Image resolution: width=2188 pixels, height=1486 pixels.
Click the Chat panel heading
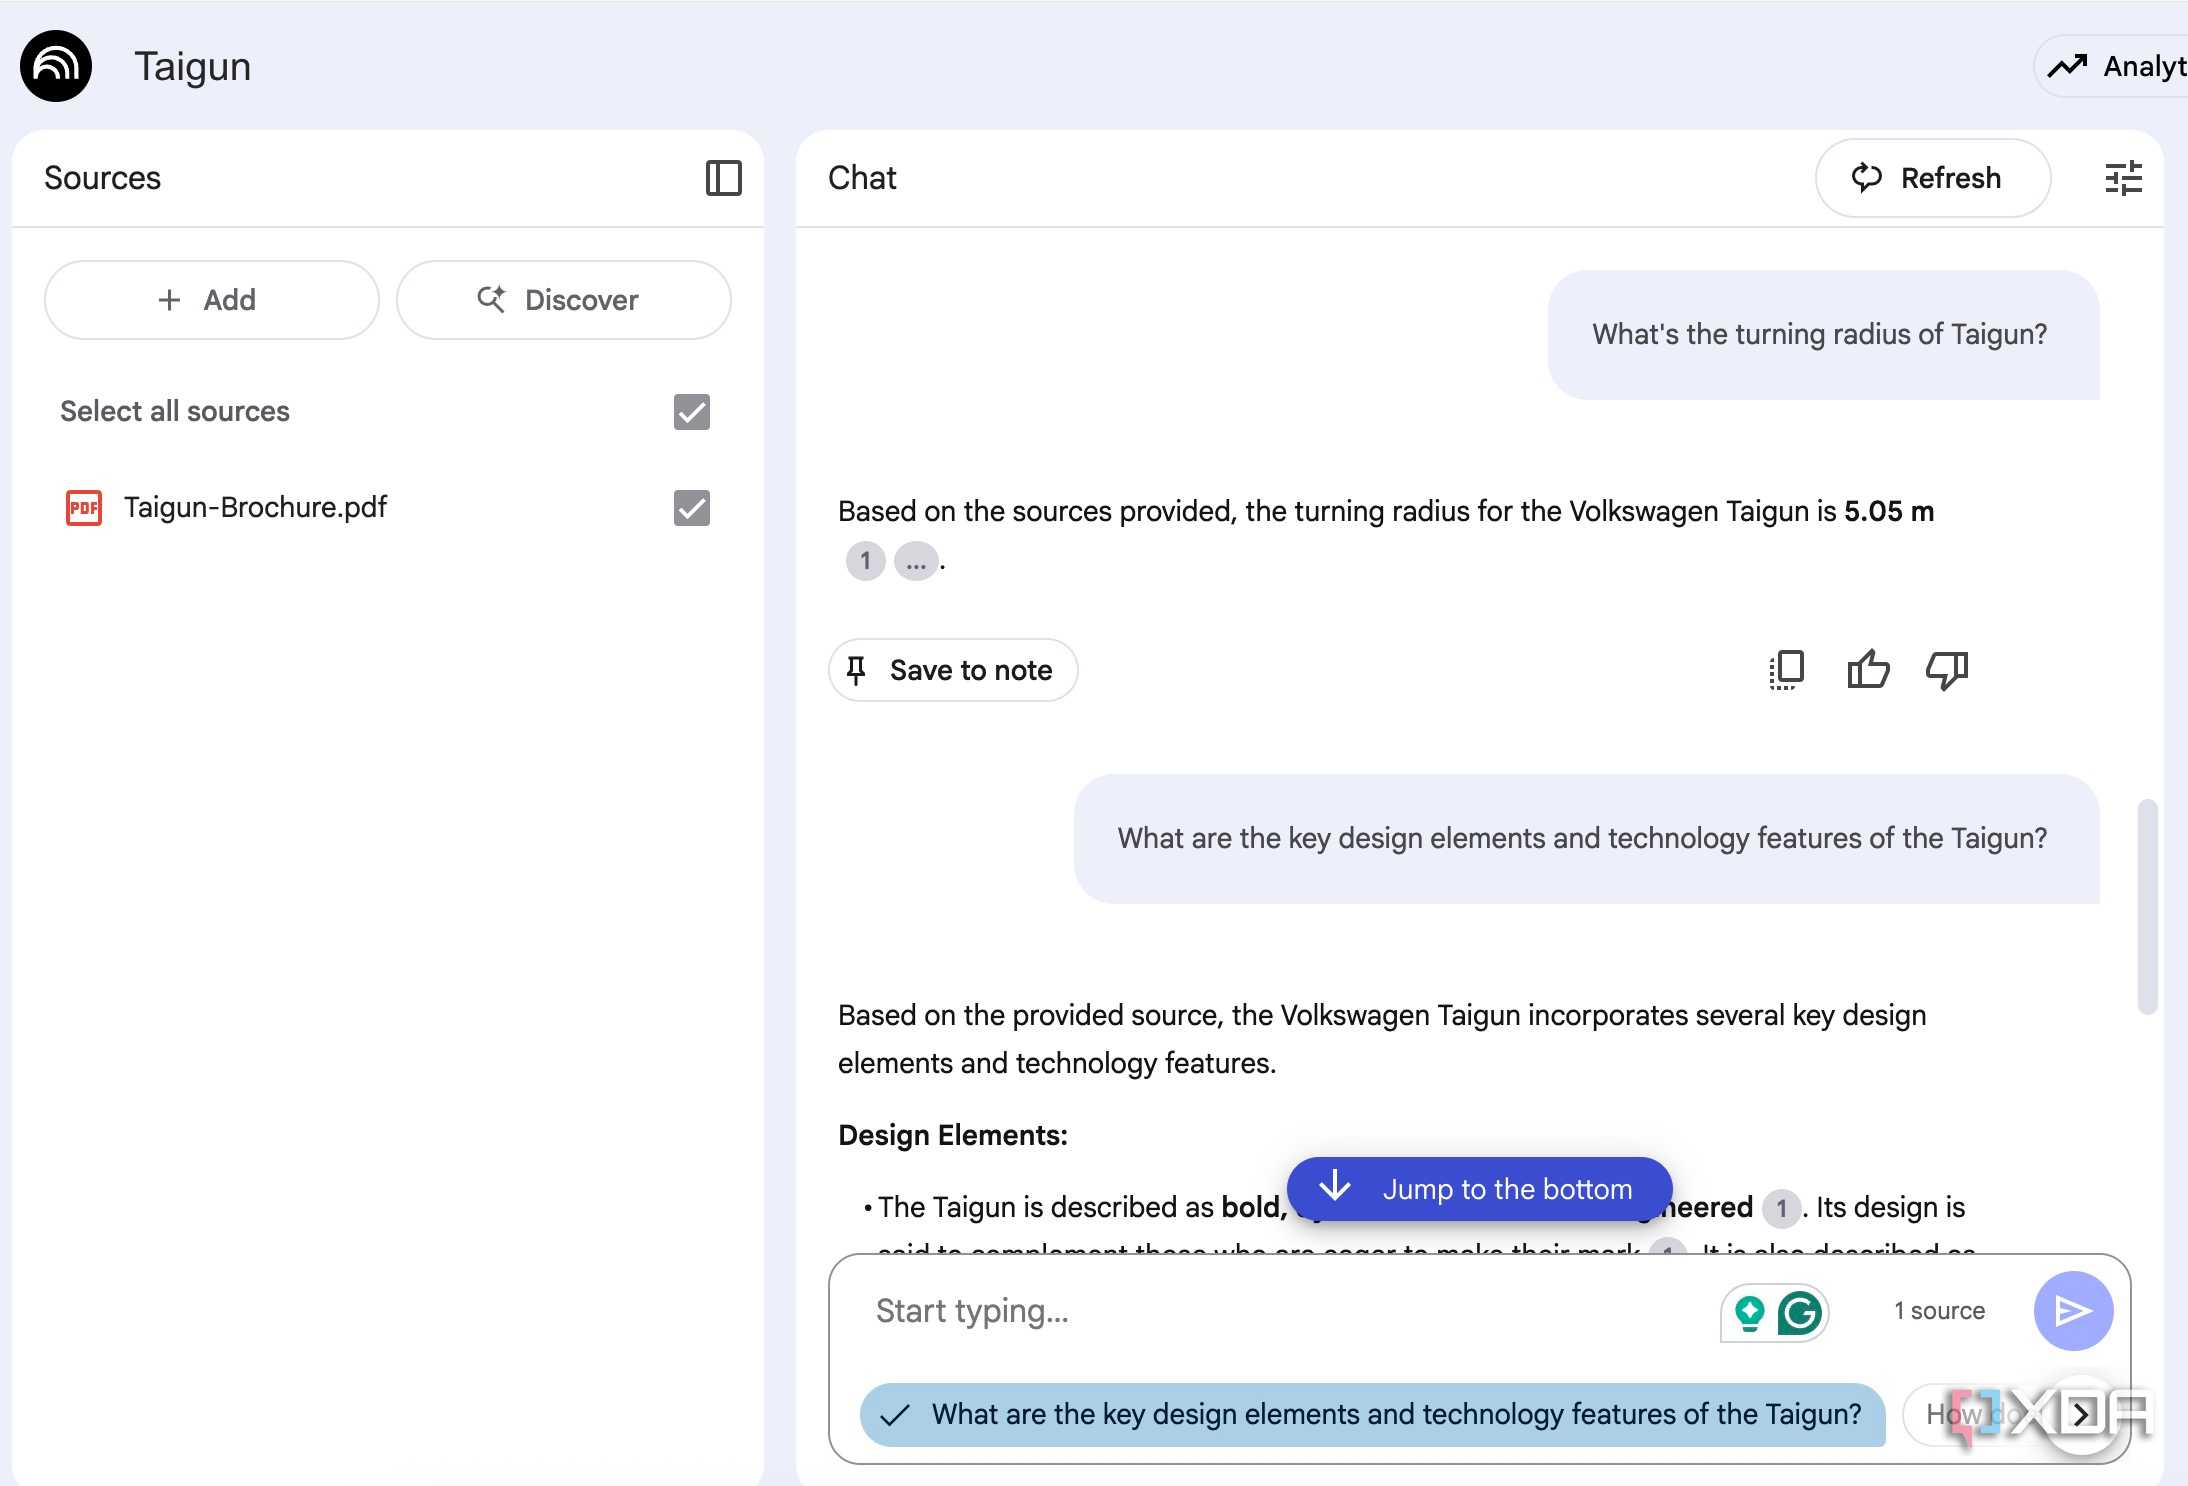click(x=862, y=178)
